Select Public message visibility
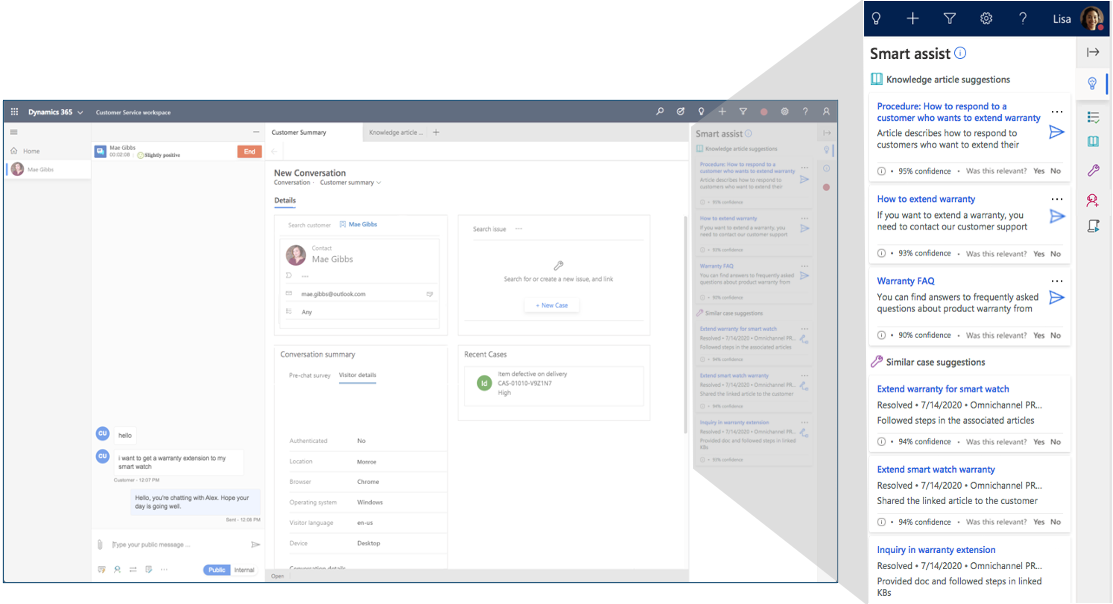This screenshot has height=604, width=1113. pos(218,569)
